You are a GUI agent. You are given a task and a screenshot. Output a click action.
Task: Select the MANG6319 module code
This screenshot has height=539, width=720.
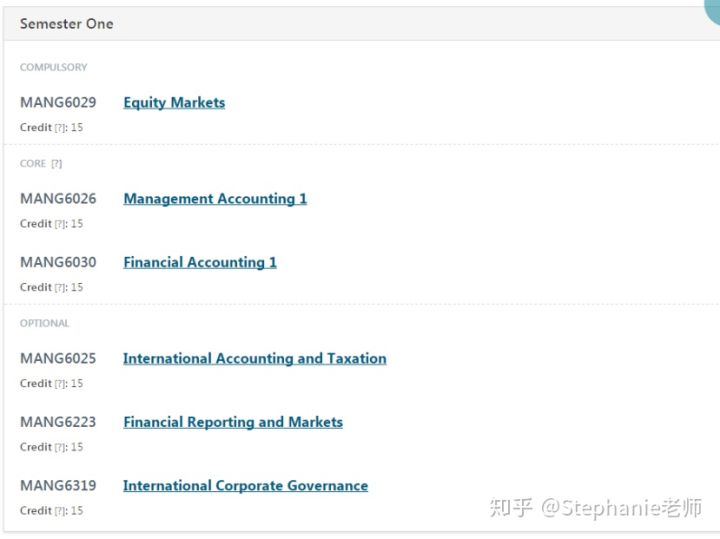click(x=58, y=486)
